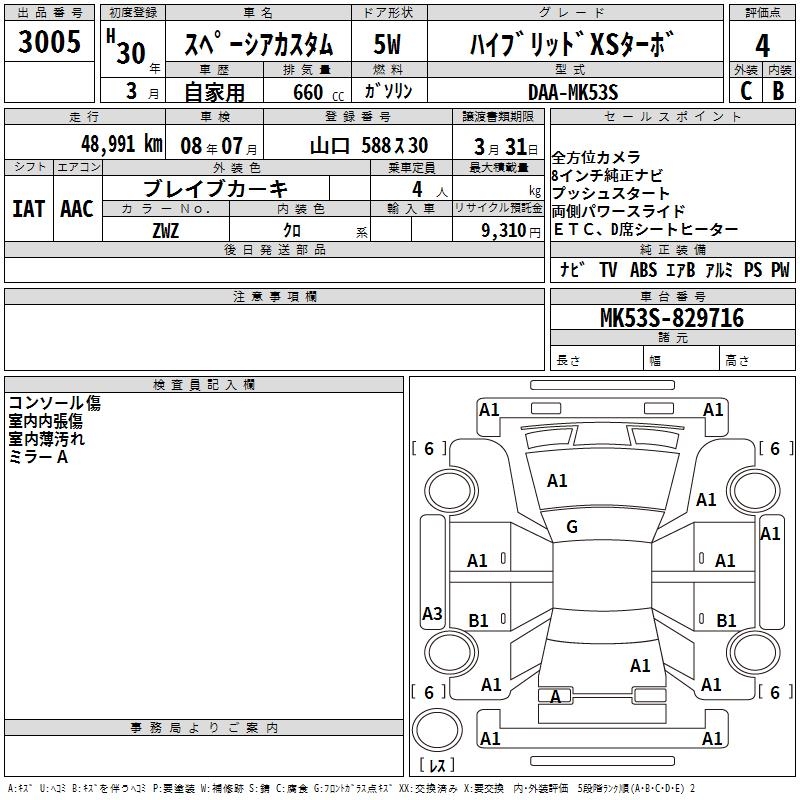
Task: Click the grade ハイブリッドXSターボ
Action: coord(572,44)
